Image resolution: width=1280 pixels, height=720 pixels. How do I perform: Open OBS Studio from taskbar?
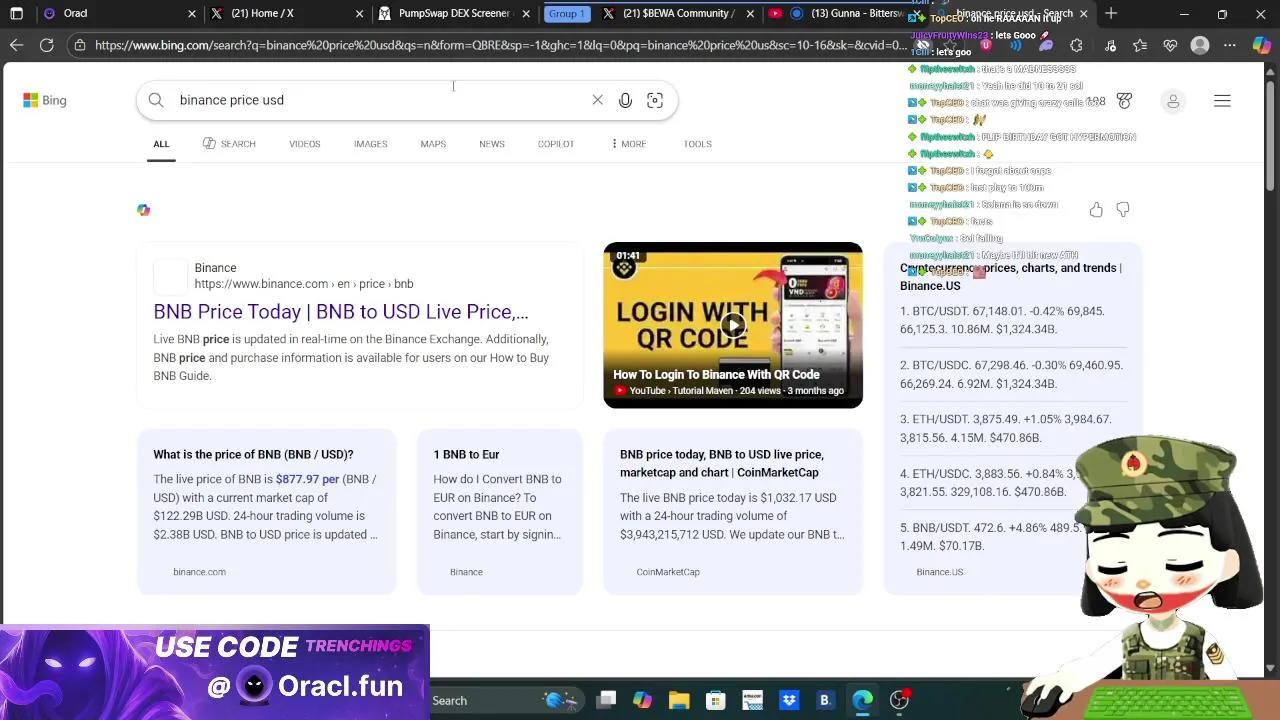point(899,700)
